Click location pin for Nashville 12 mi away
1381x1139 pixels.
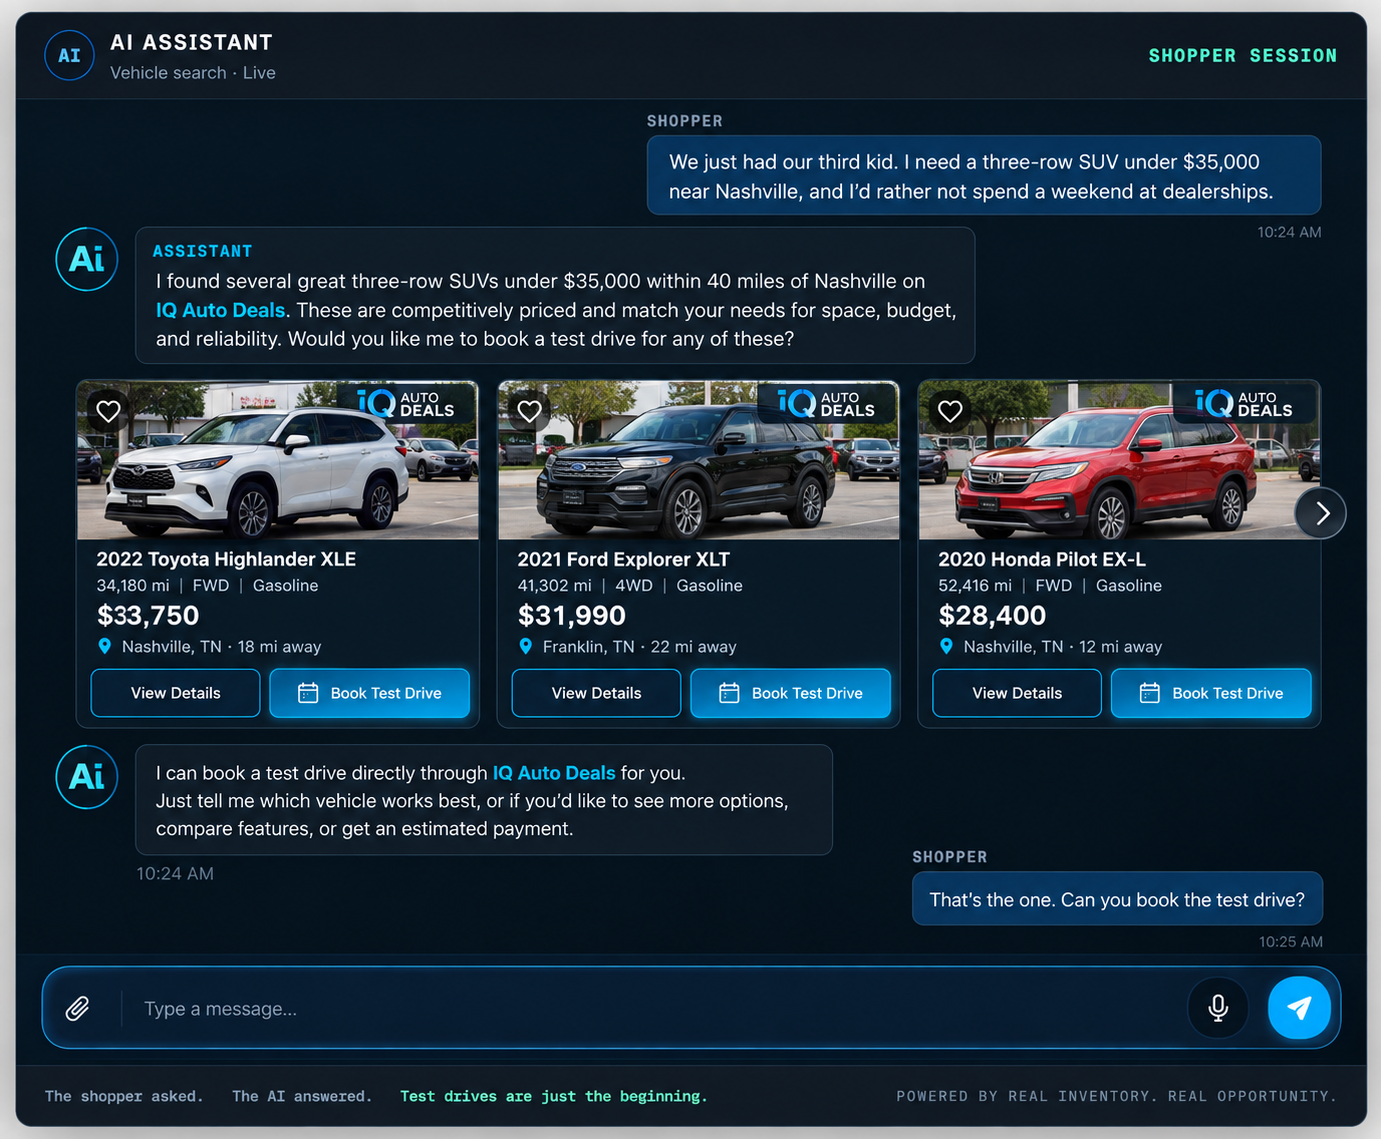947,646
